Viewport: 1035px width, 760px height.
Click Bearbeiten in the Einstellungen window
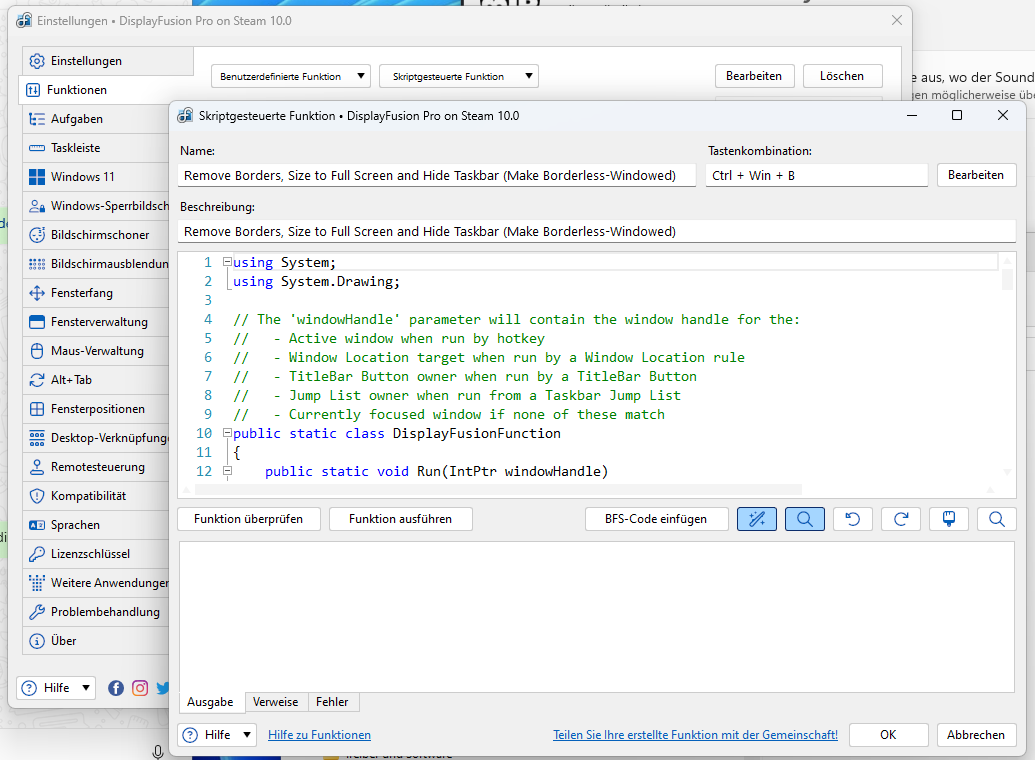[754, 76]
